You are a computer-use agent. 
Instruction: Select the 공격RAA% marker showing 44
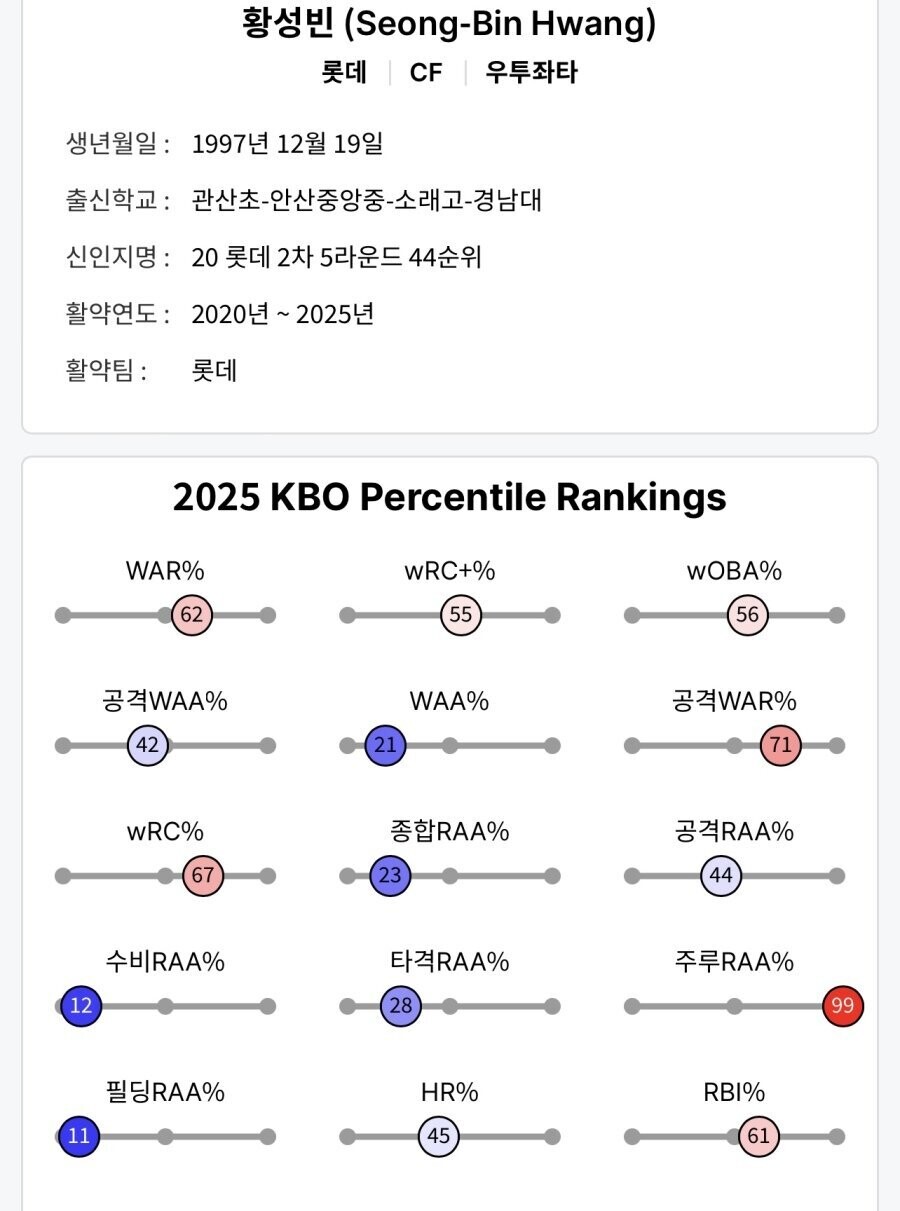coord(721,876)
